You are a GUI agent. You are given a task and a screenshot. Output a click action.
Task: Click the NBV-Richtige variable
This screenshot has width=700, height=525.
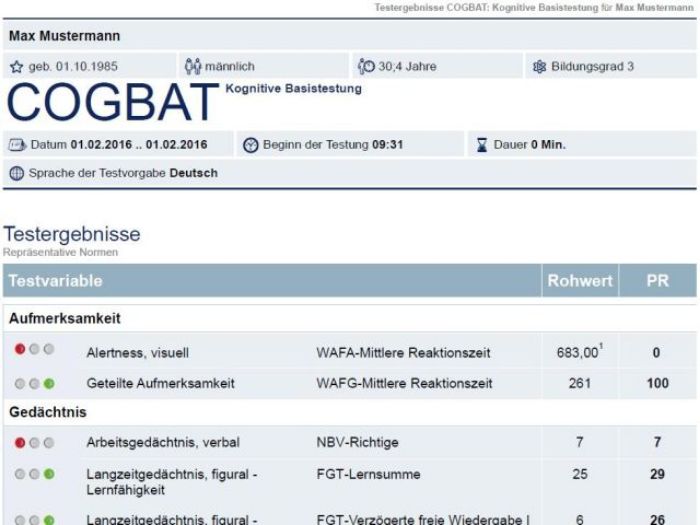coord(357,442)
